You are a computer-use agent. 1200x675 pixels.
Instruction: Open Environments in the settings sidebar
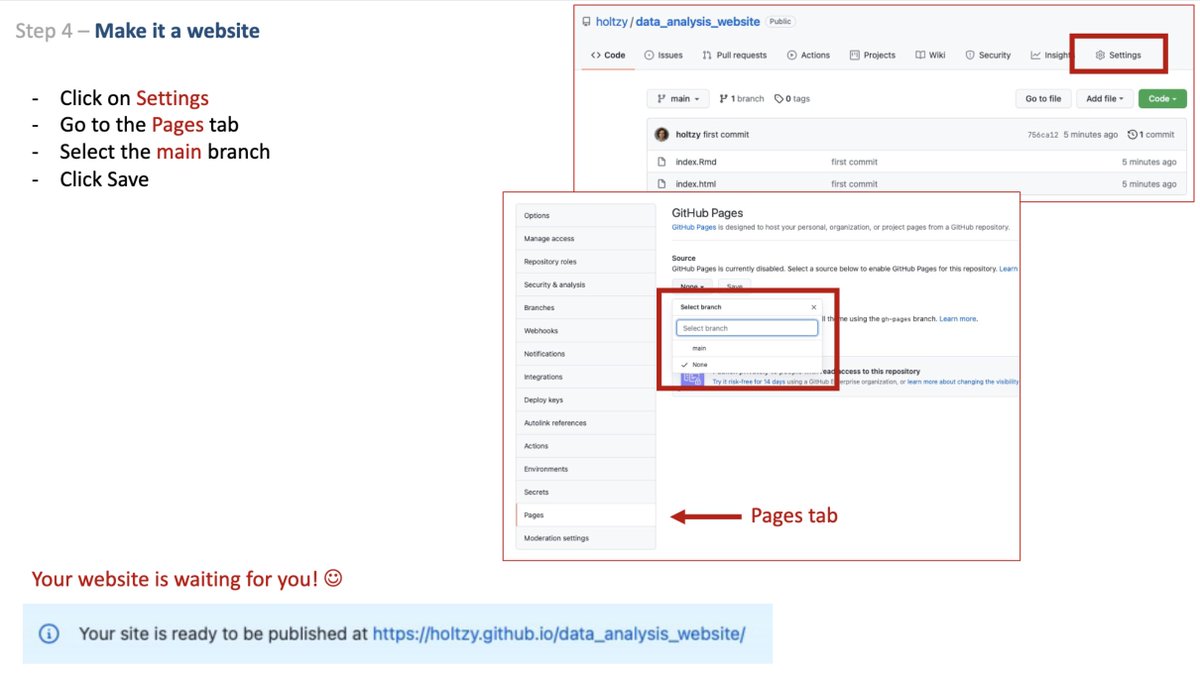[586, 469]
